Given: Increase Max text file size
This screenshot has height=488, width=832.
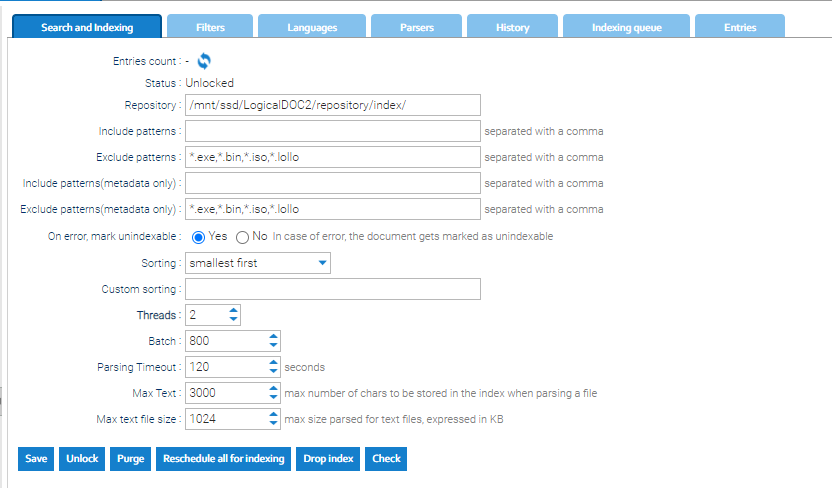Looking at the screenshot, I should point(273,414).
